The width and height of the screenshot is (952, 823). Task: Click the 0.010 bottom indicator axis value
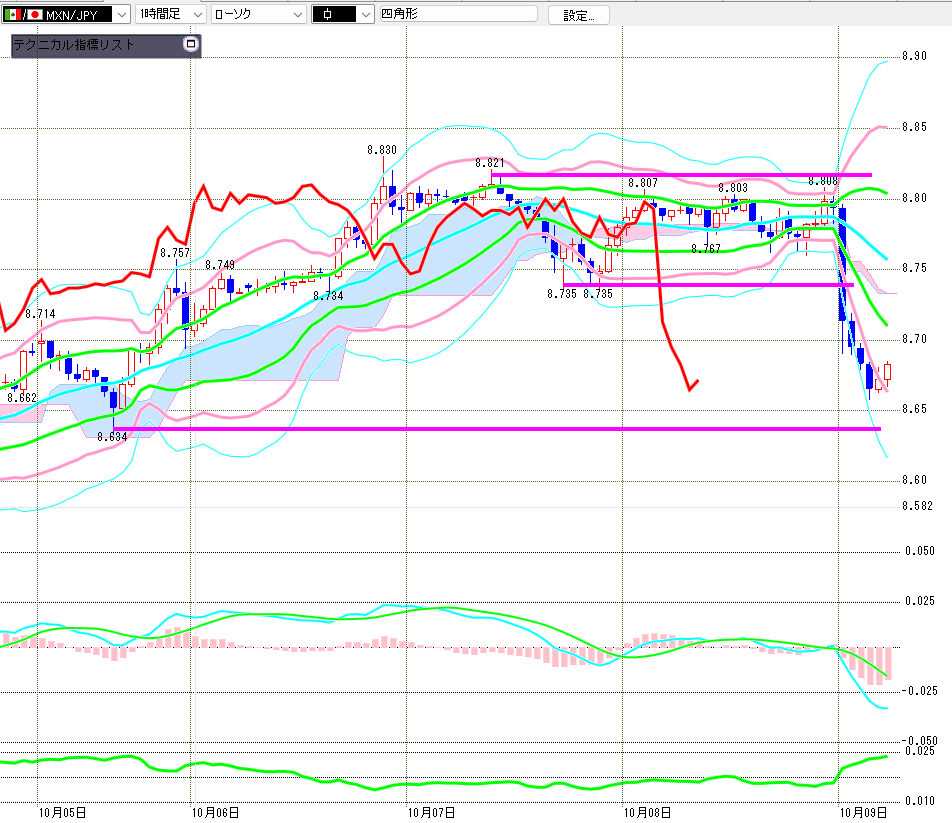(x=920, y=801)
